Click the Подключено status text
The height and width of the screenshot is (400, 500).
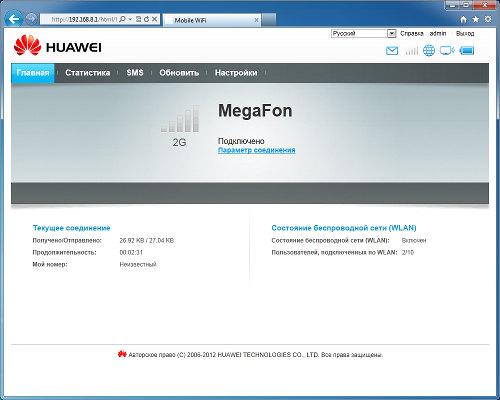[241, 141]
